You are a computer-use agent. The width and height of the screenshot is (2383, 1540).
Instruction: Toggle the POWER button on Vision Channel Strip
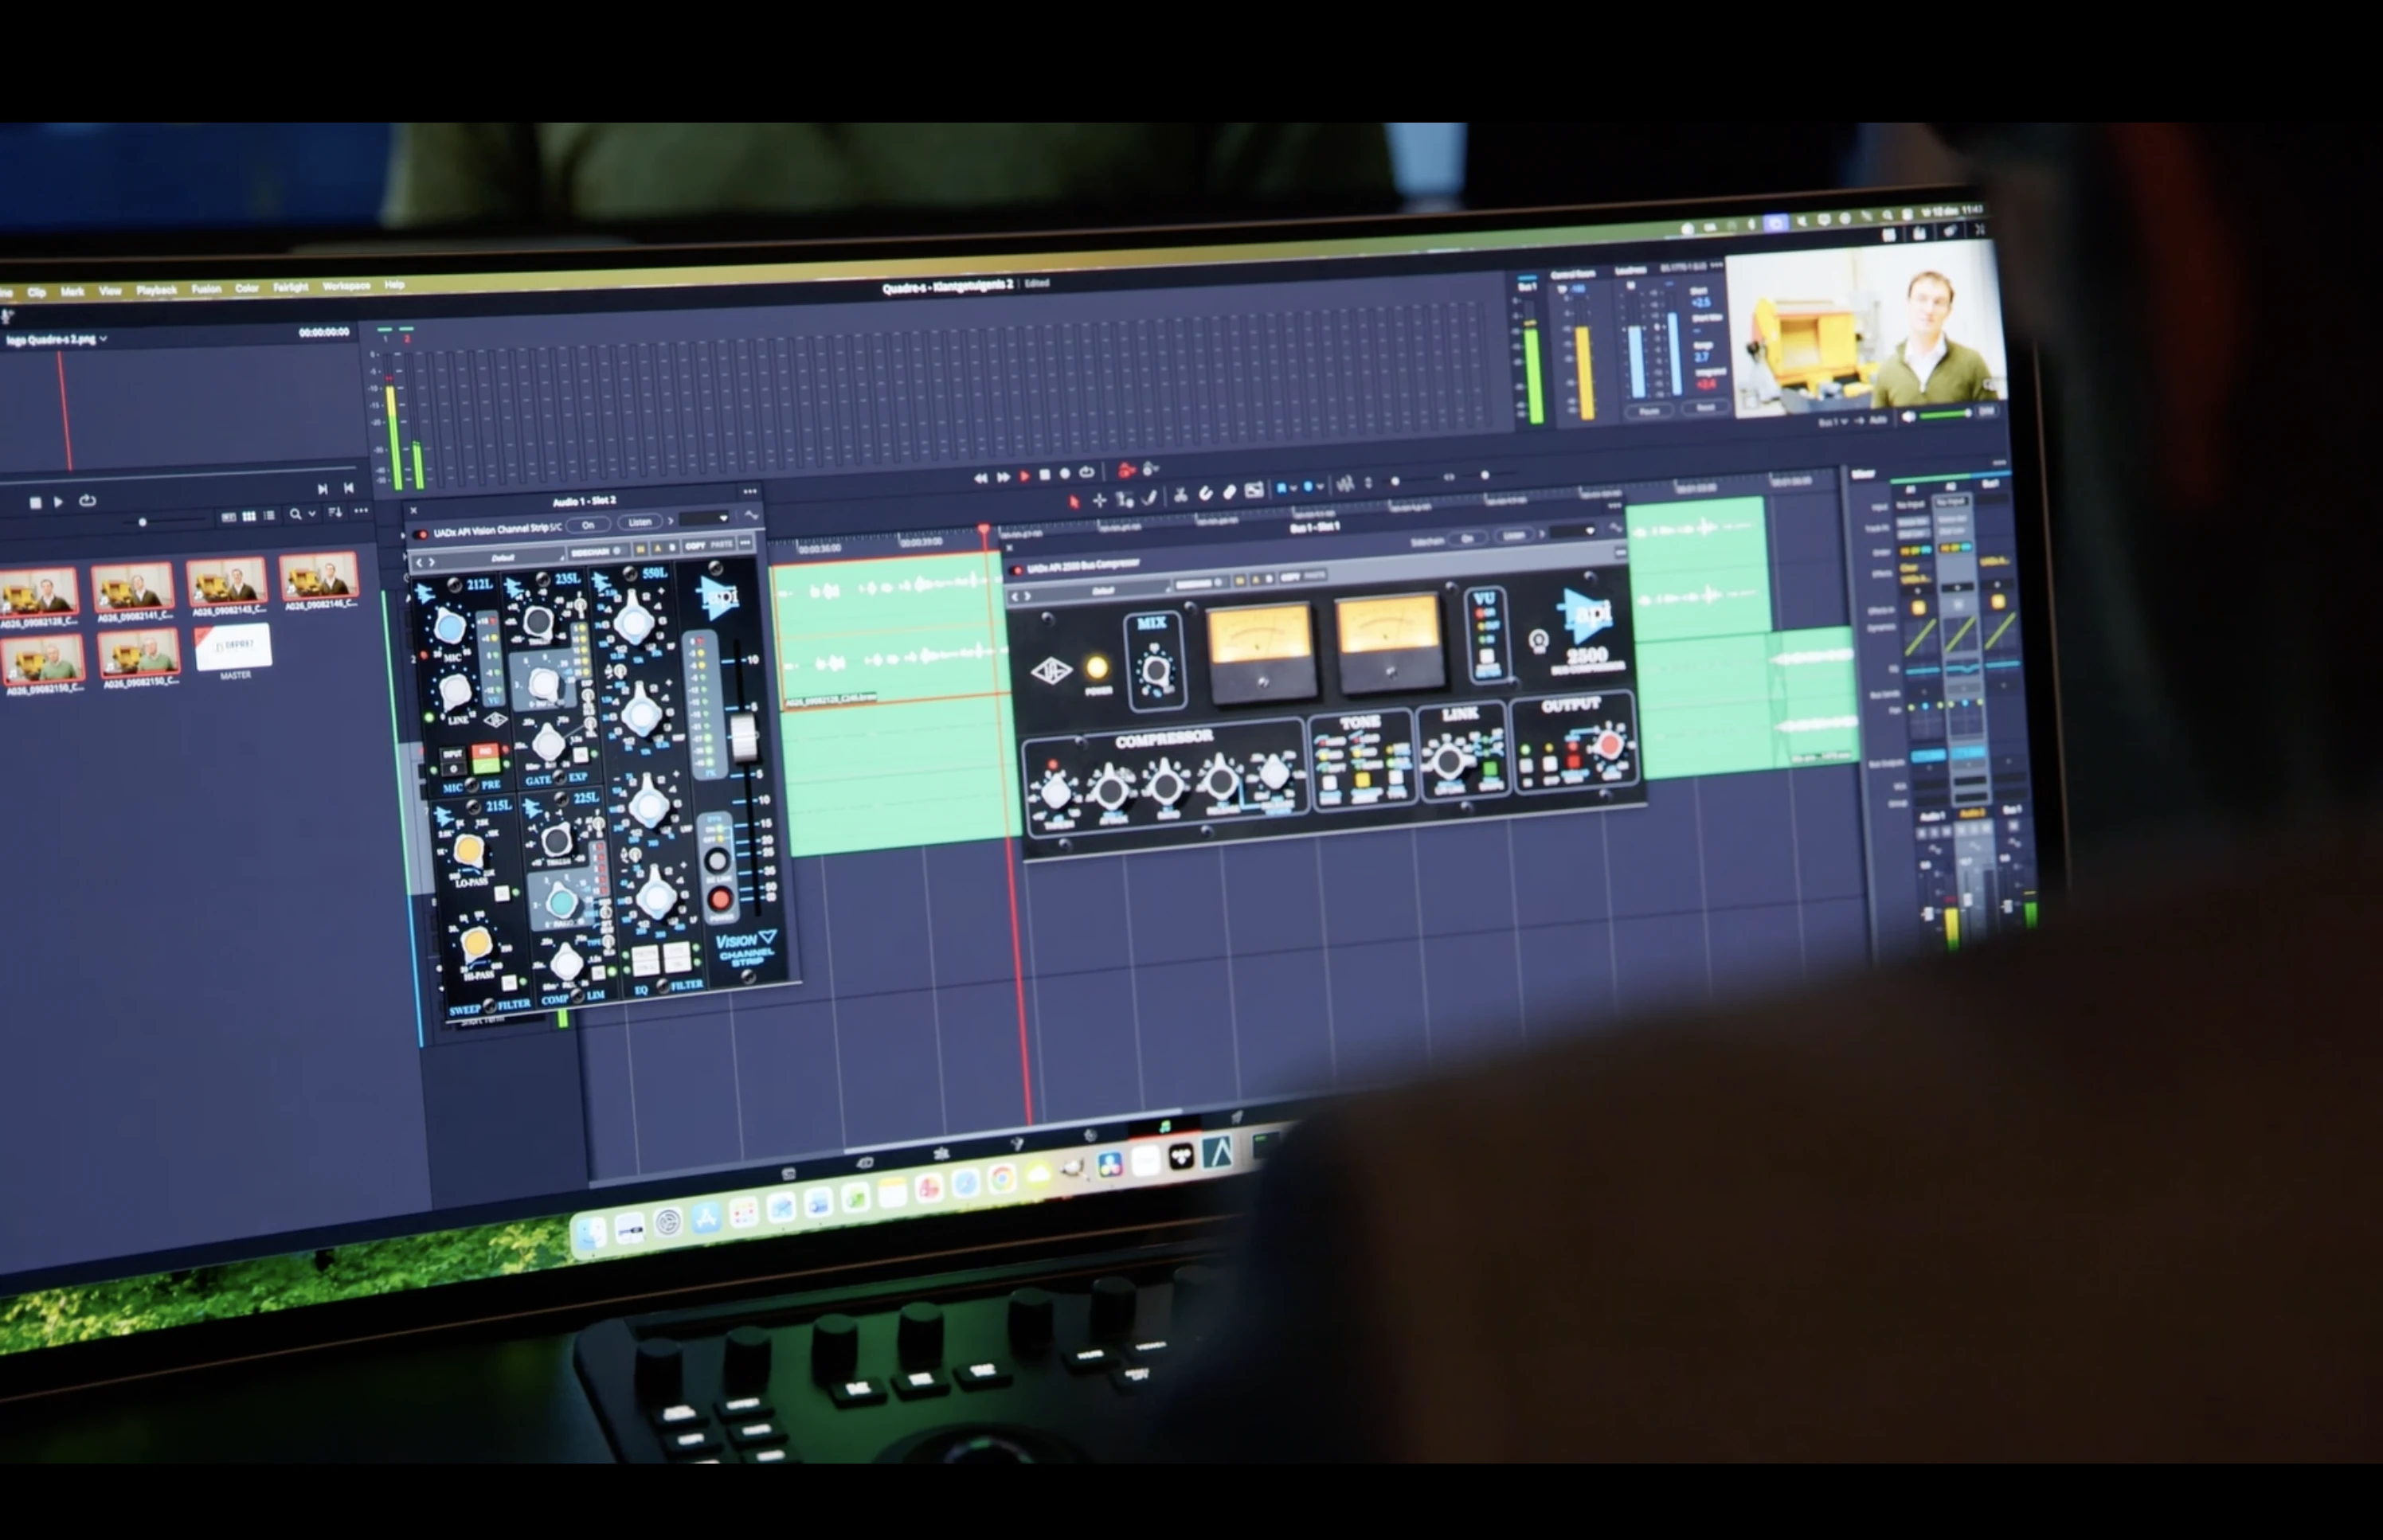pos(720,899)
